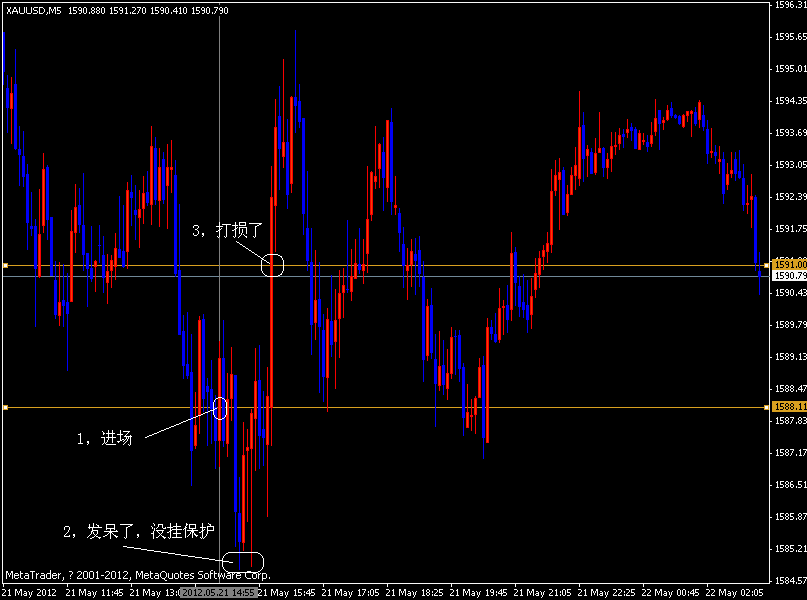Click the 1589.79 price scale value

pos(791,325)
